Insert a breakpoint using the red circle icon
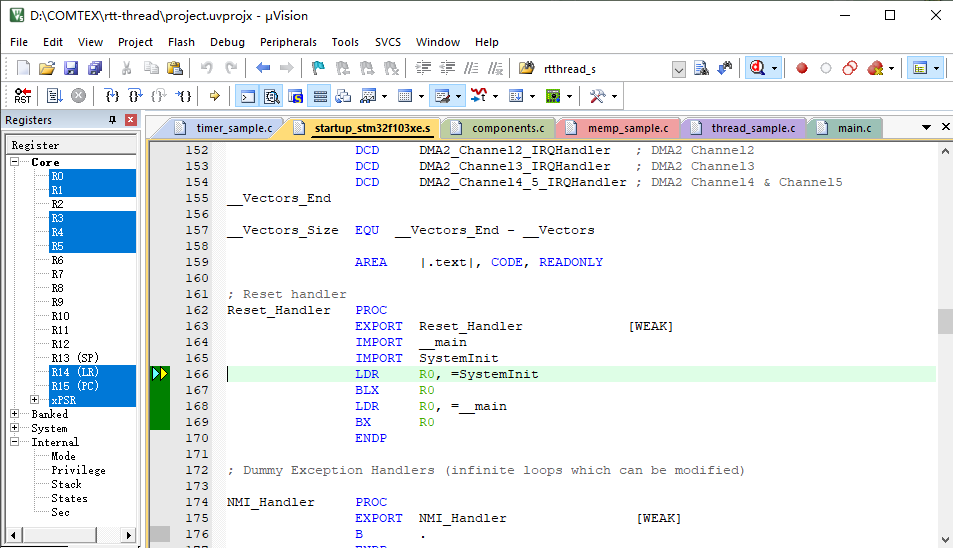 pos(802,68)
